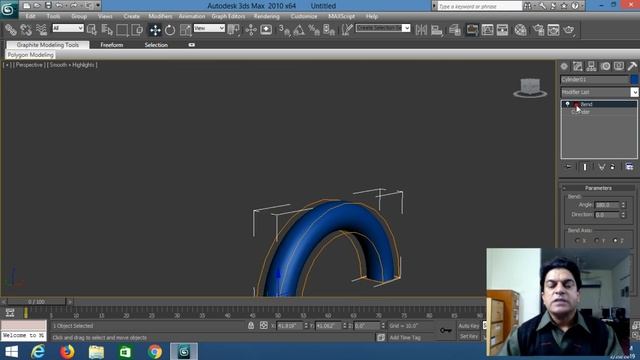Activate the Select and Rotate tool
The height and width of the screenshot is (360, 640).
[x=170, y=30]
